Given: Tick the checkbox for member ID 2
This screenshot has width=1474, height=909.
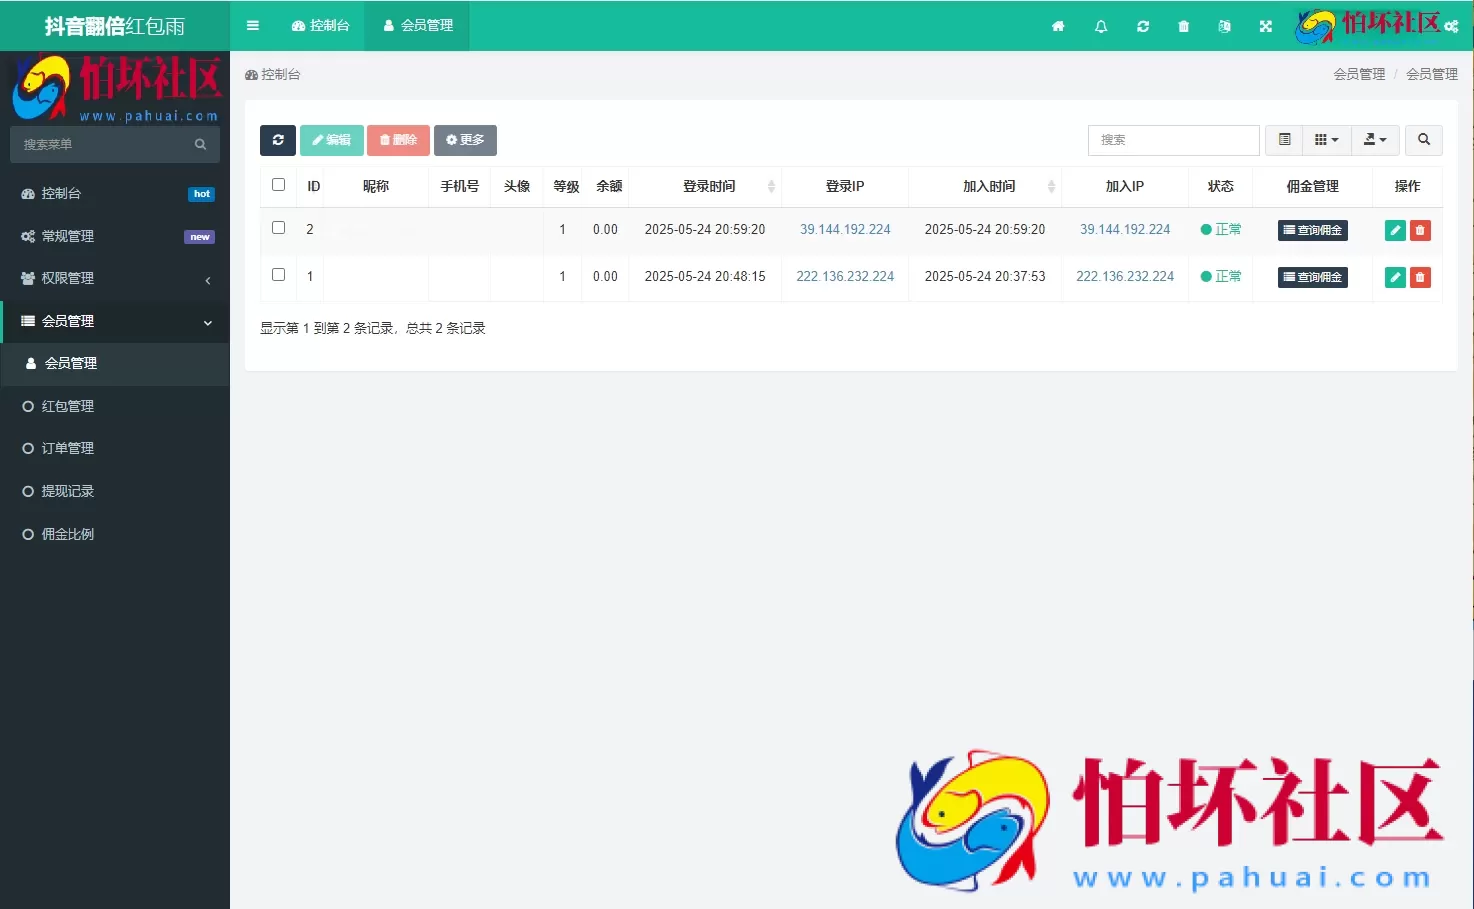Looking at the screenshot, I should (277, 227).
